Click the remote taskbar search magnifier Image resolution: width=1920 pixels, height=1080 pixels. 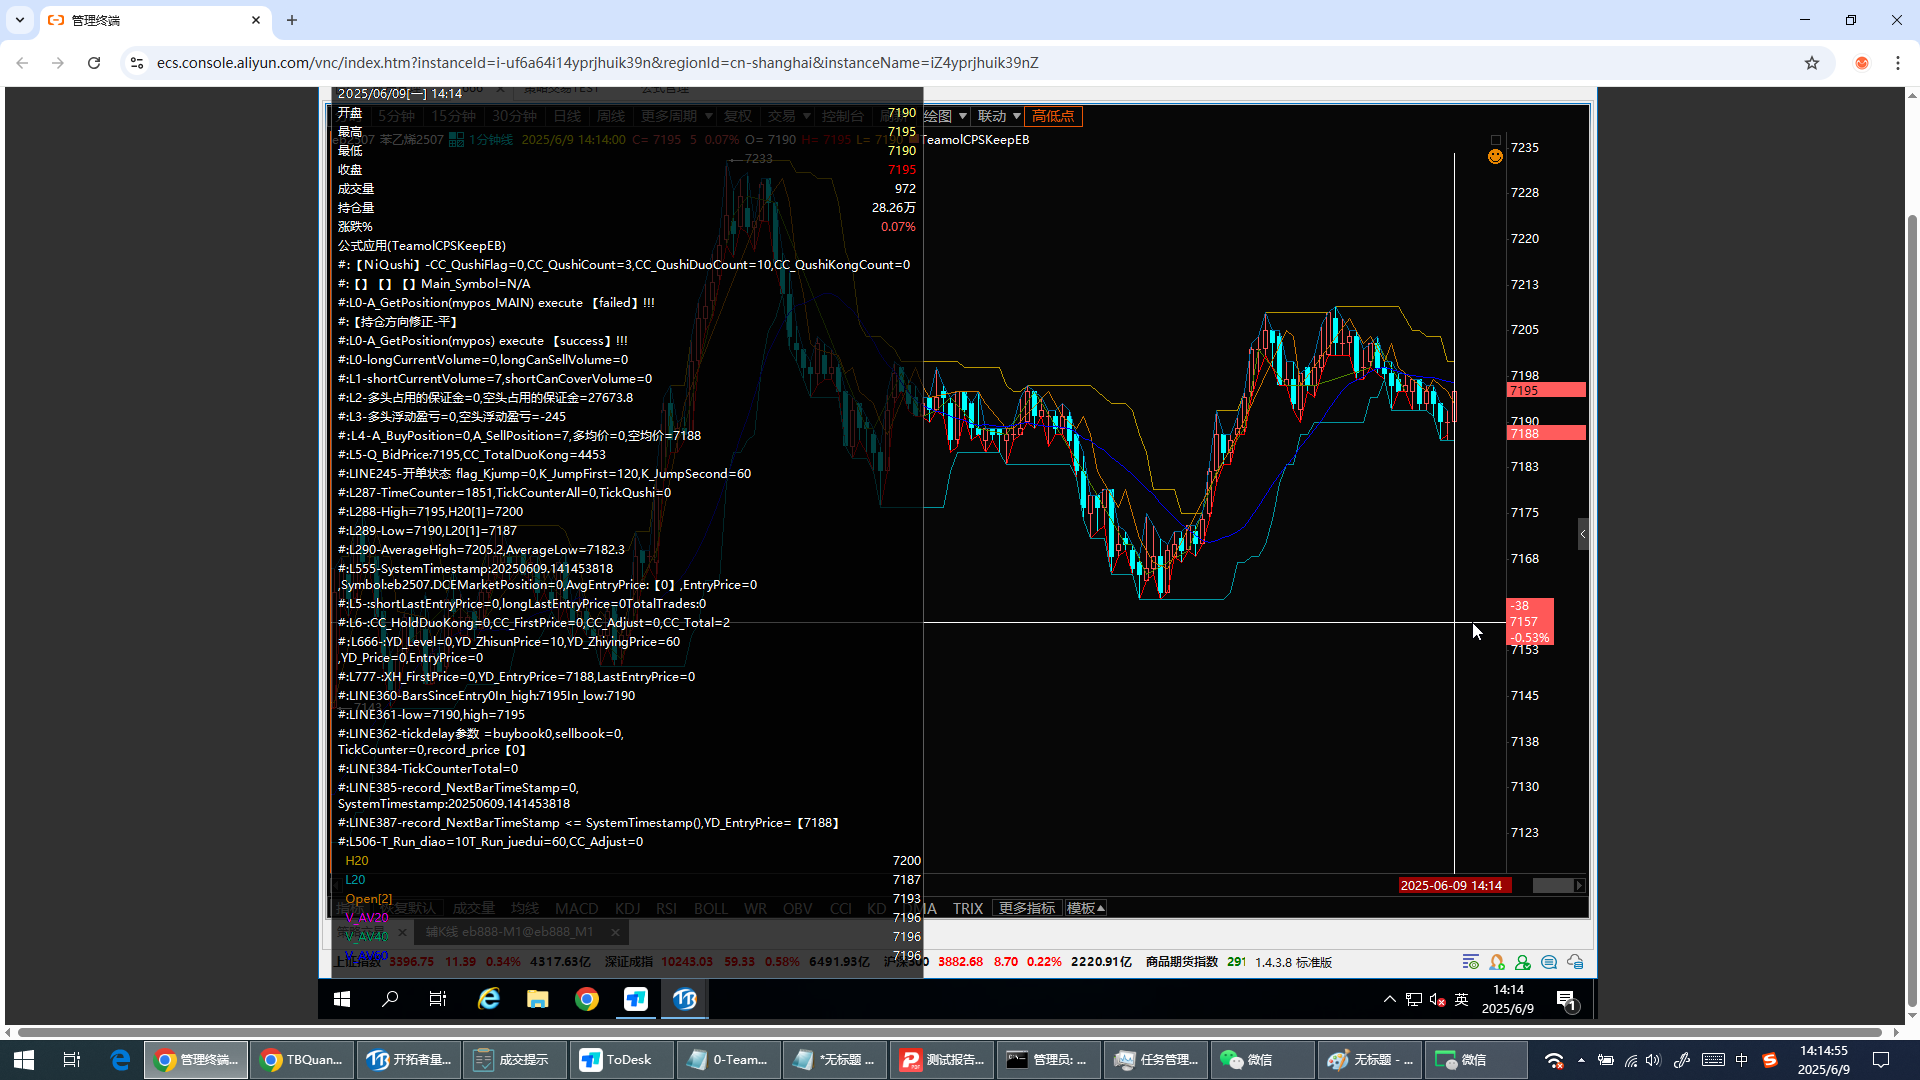point(390,999)
